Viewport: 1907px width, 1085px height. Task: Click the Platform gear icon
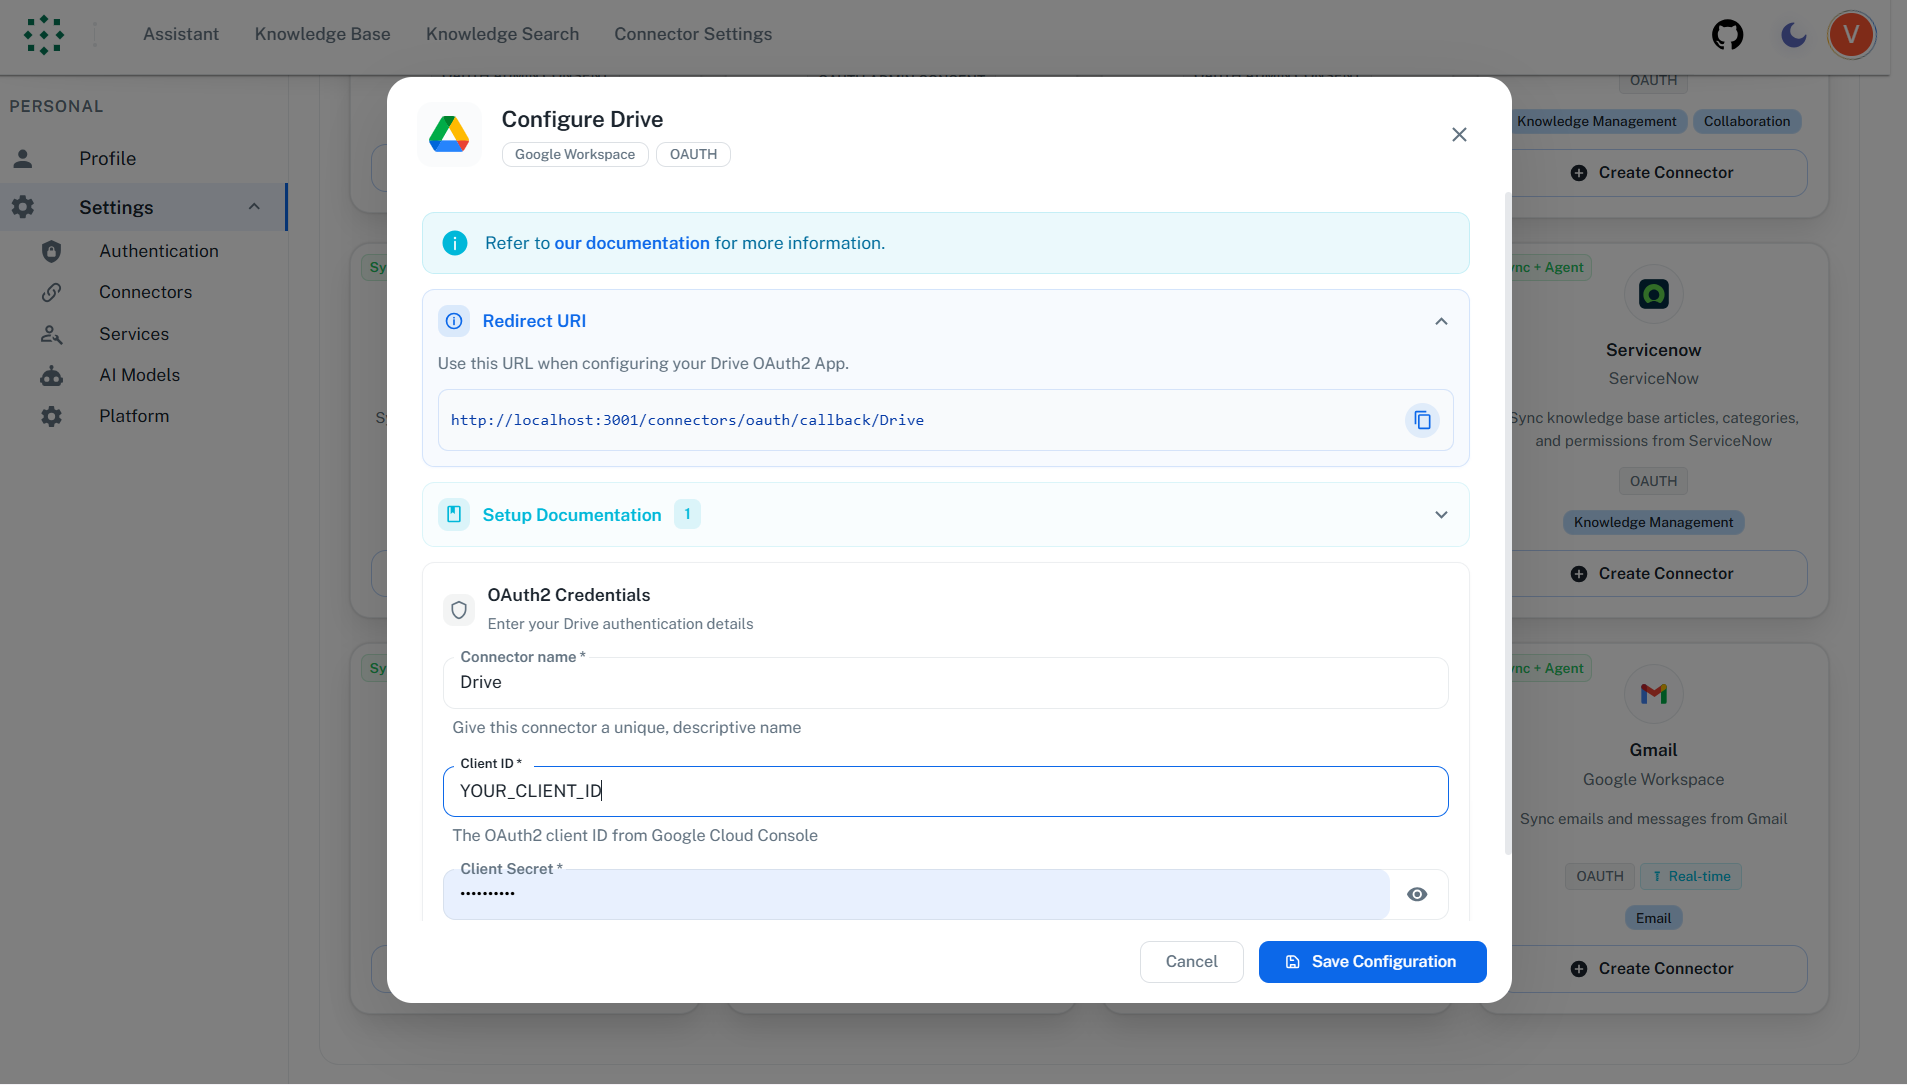pos(51,416)
